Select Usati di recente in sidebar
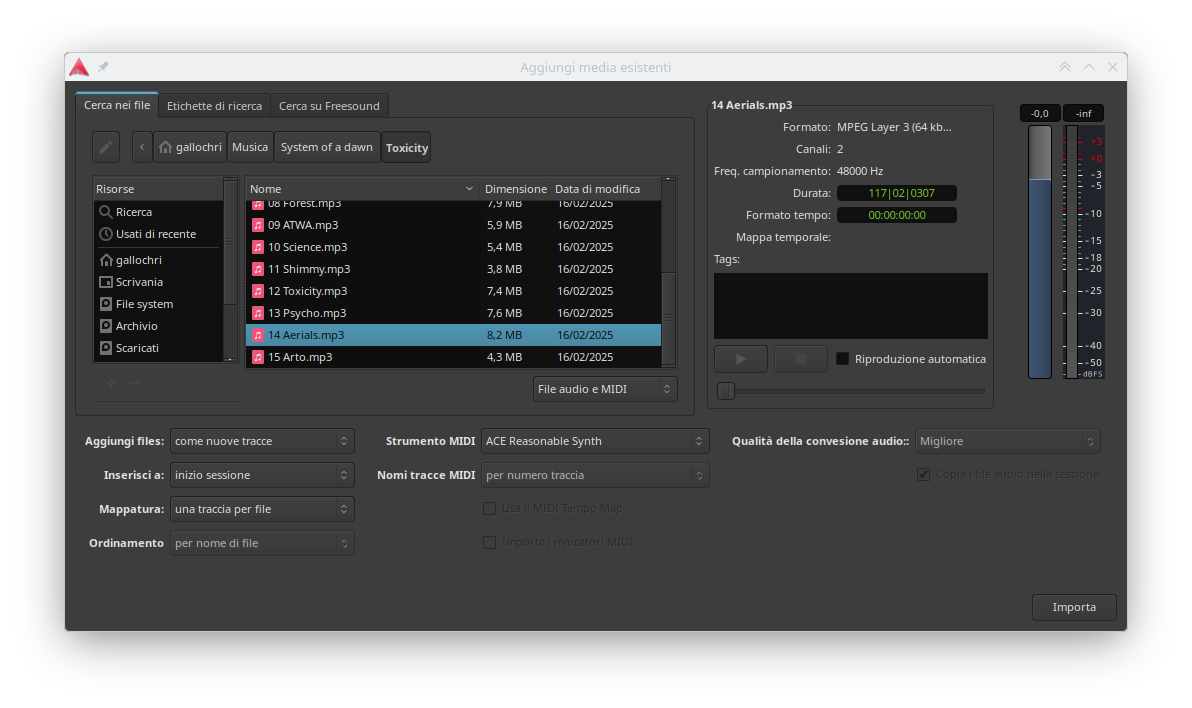The image size is (1192, 708). 155,234
